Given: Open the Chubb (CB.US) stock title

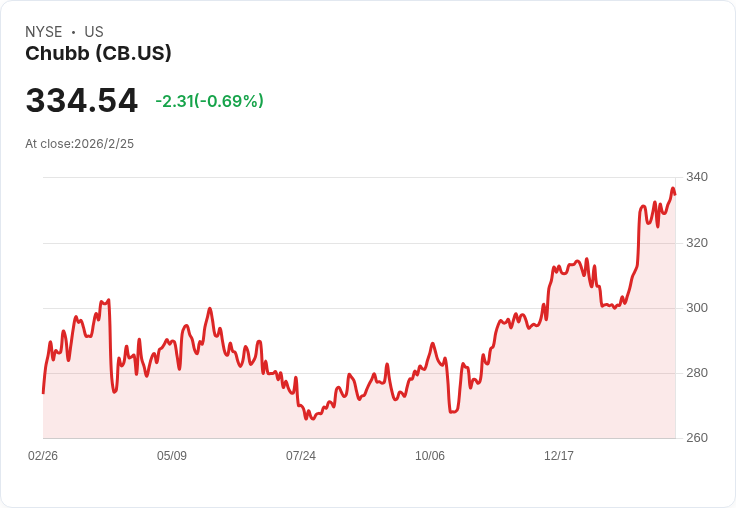Looking at the screenshot, I should (98, 54).
